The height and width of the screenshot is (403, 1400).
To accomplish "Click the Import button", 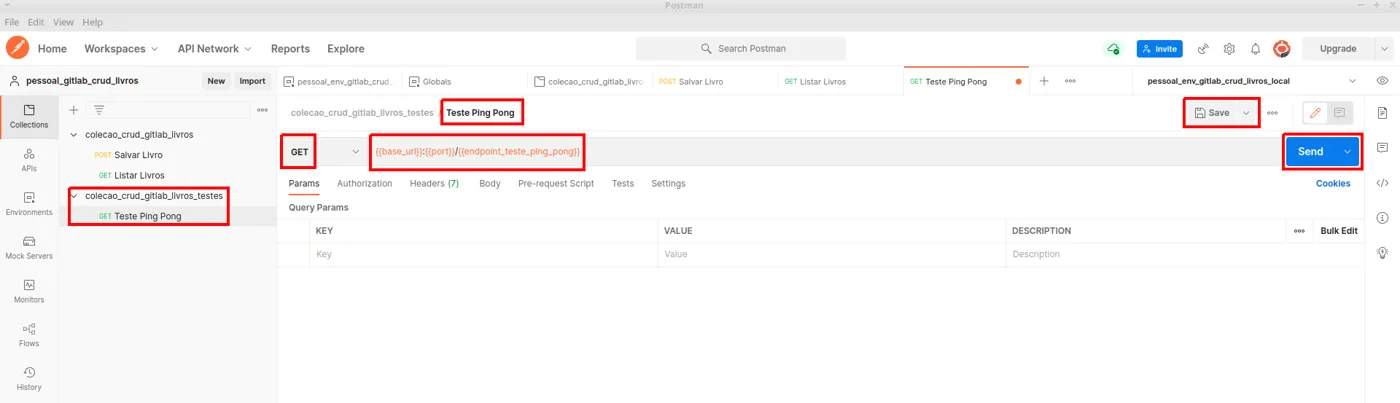I will pos(252,81).
